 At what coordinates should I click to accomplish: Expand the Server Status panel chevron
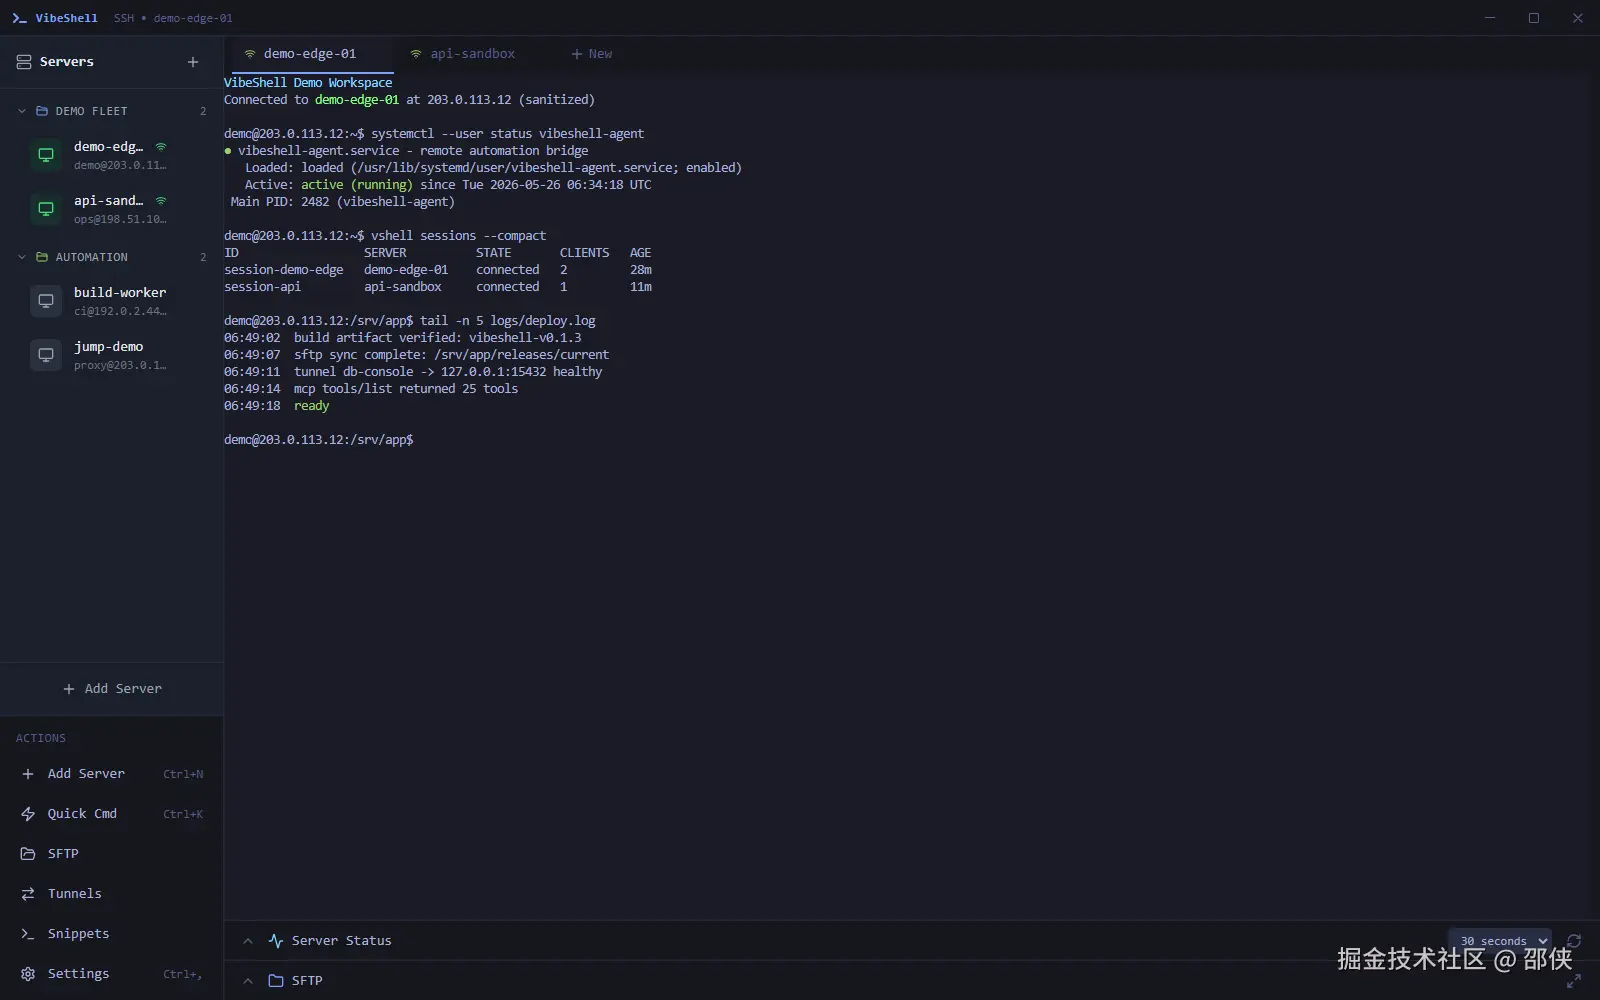click(248, 941)
